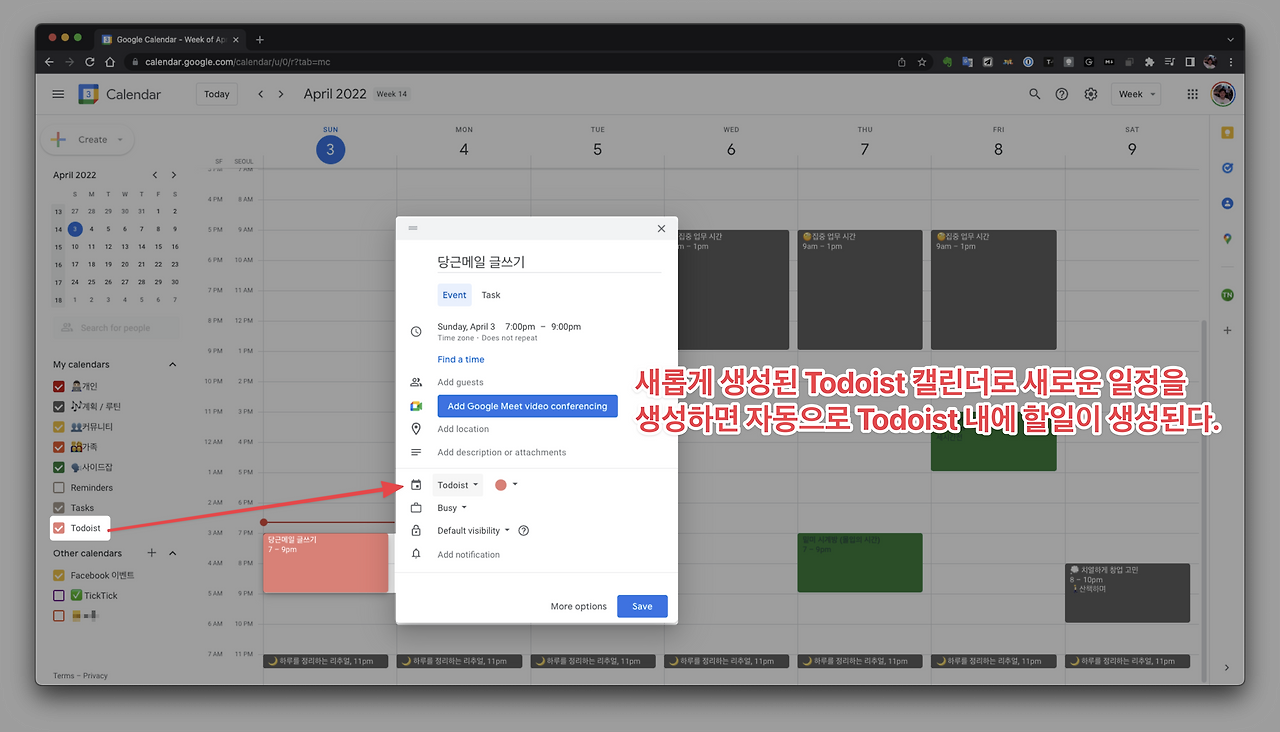Open the browser home page
The width and height of the screenshot is (1280, 732).
[111, 62]
